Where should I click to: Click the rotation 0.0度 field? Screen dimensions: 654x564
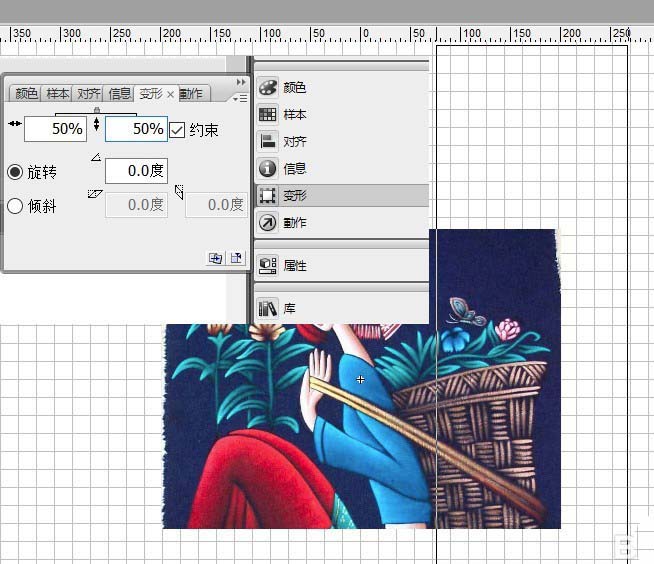136,171
